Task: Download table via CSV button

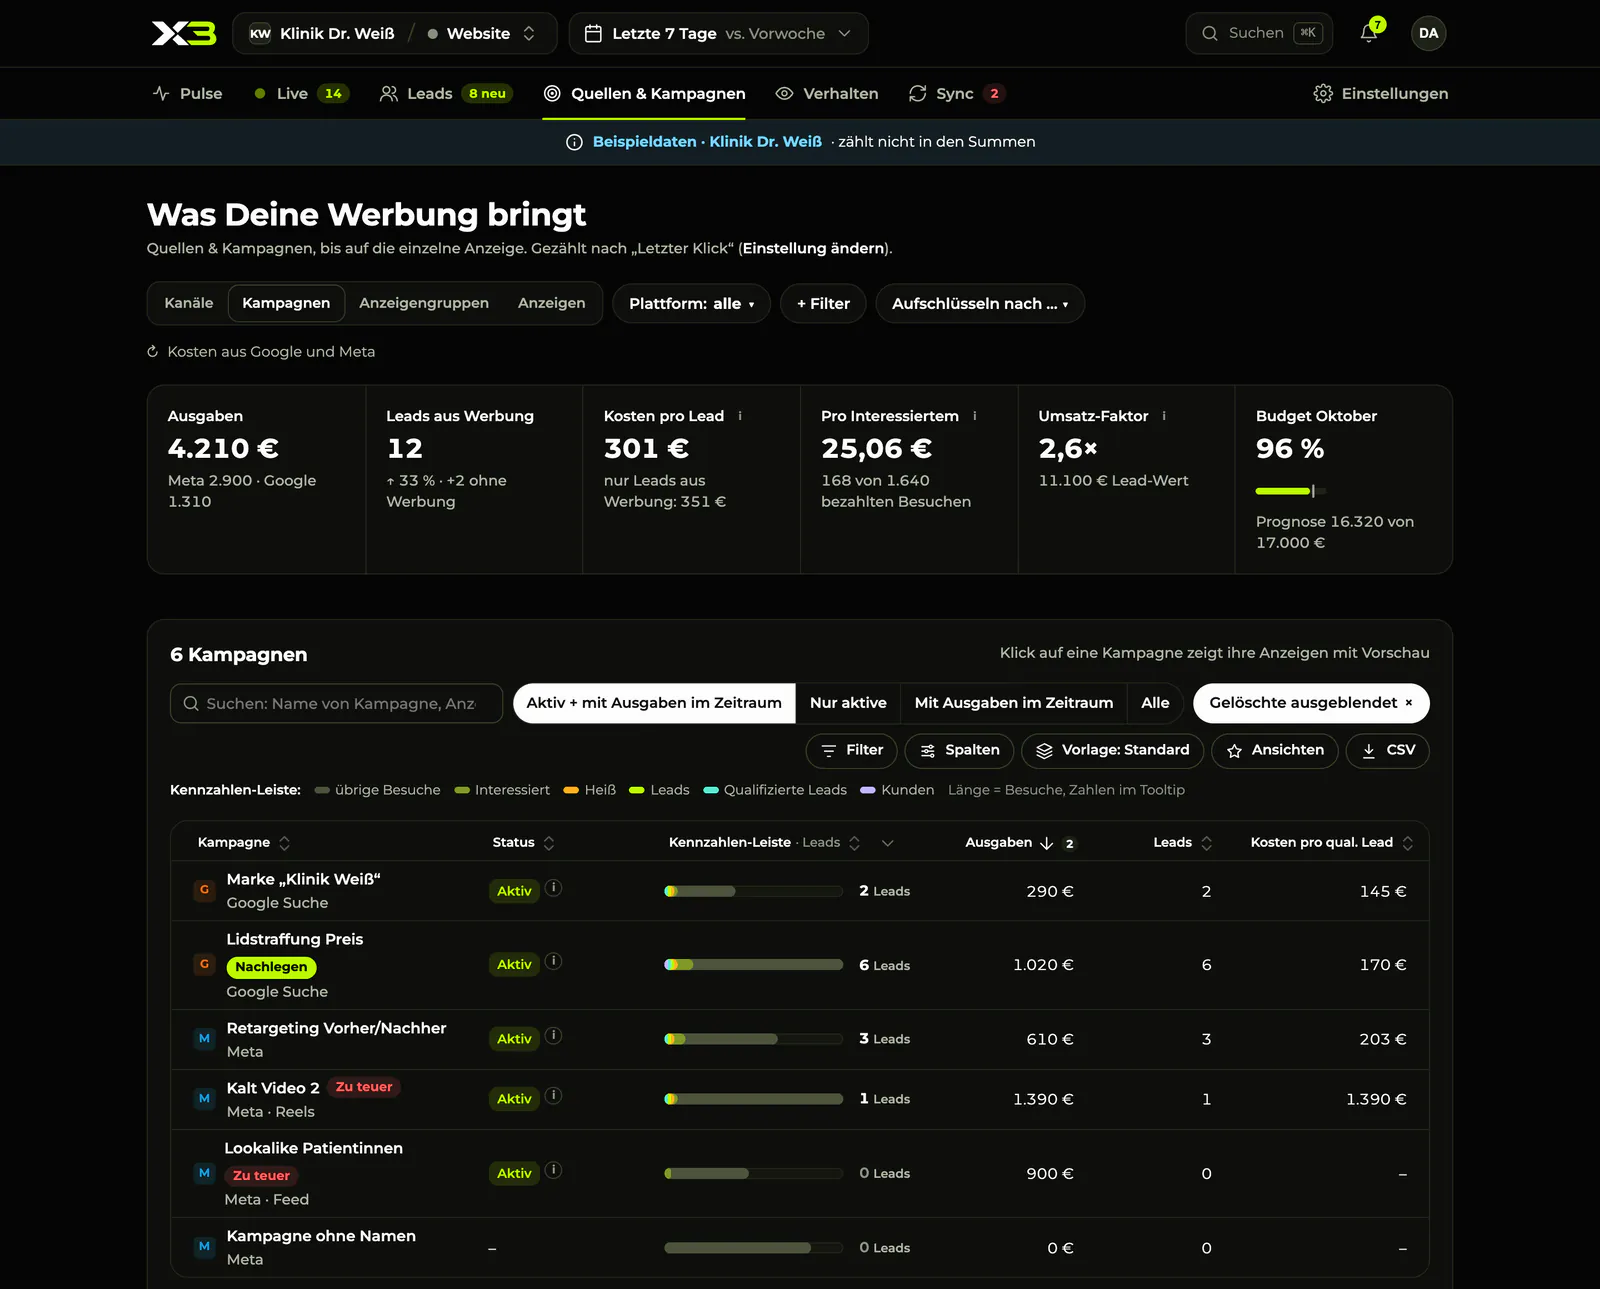Action: point(1387,750)
